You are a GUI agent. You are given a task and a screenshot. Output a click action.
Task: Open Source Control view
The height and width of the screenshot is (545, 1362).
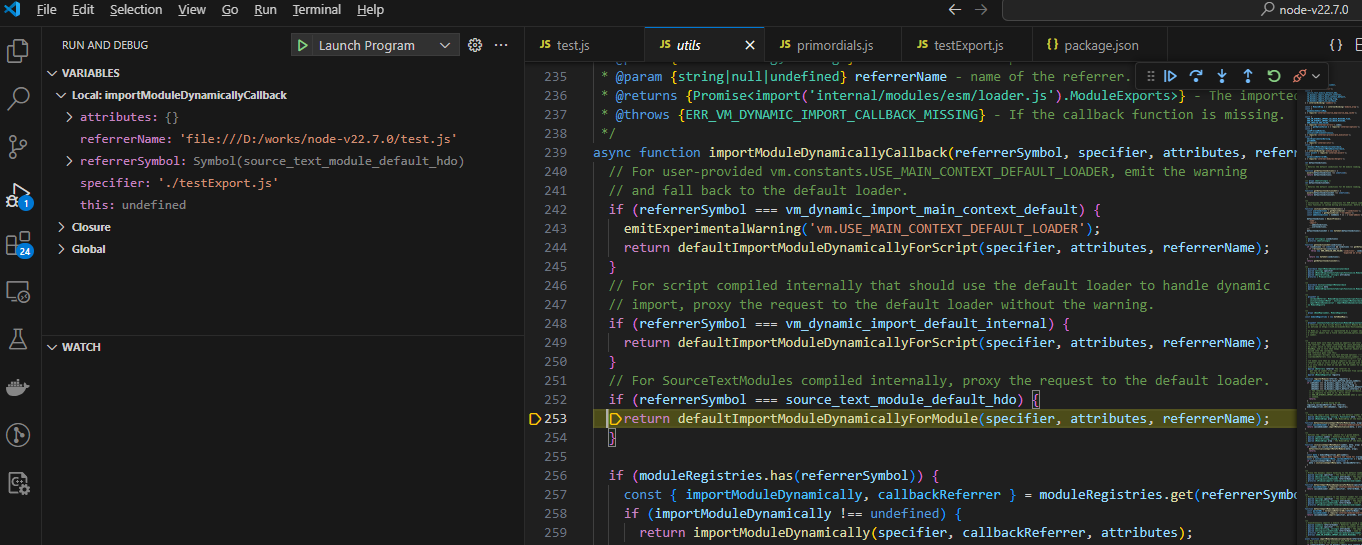(18, 147)
